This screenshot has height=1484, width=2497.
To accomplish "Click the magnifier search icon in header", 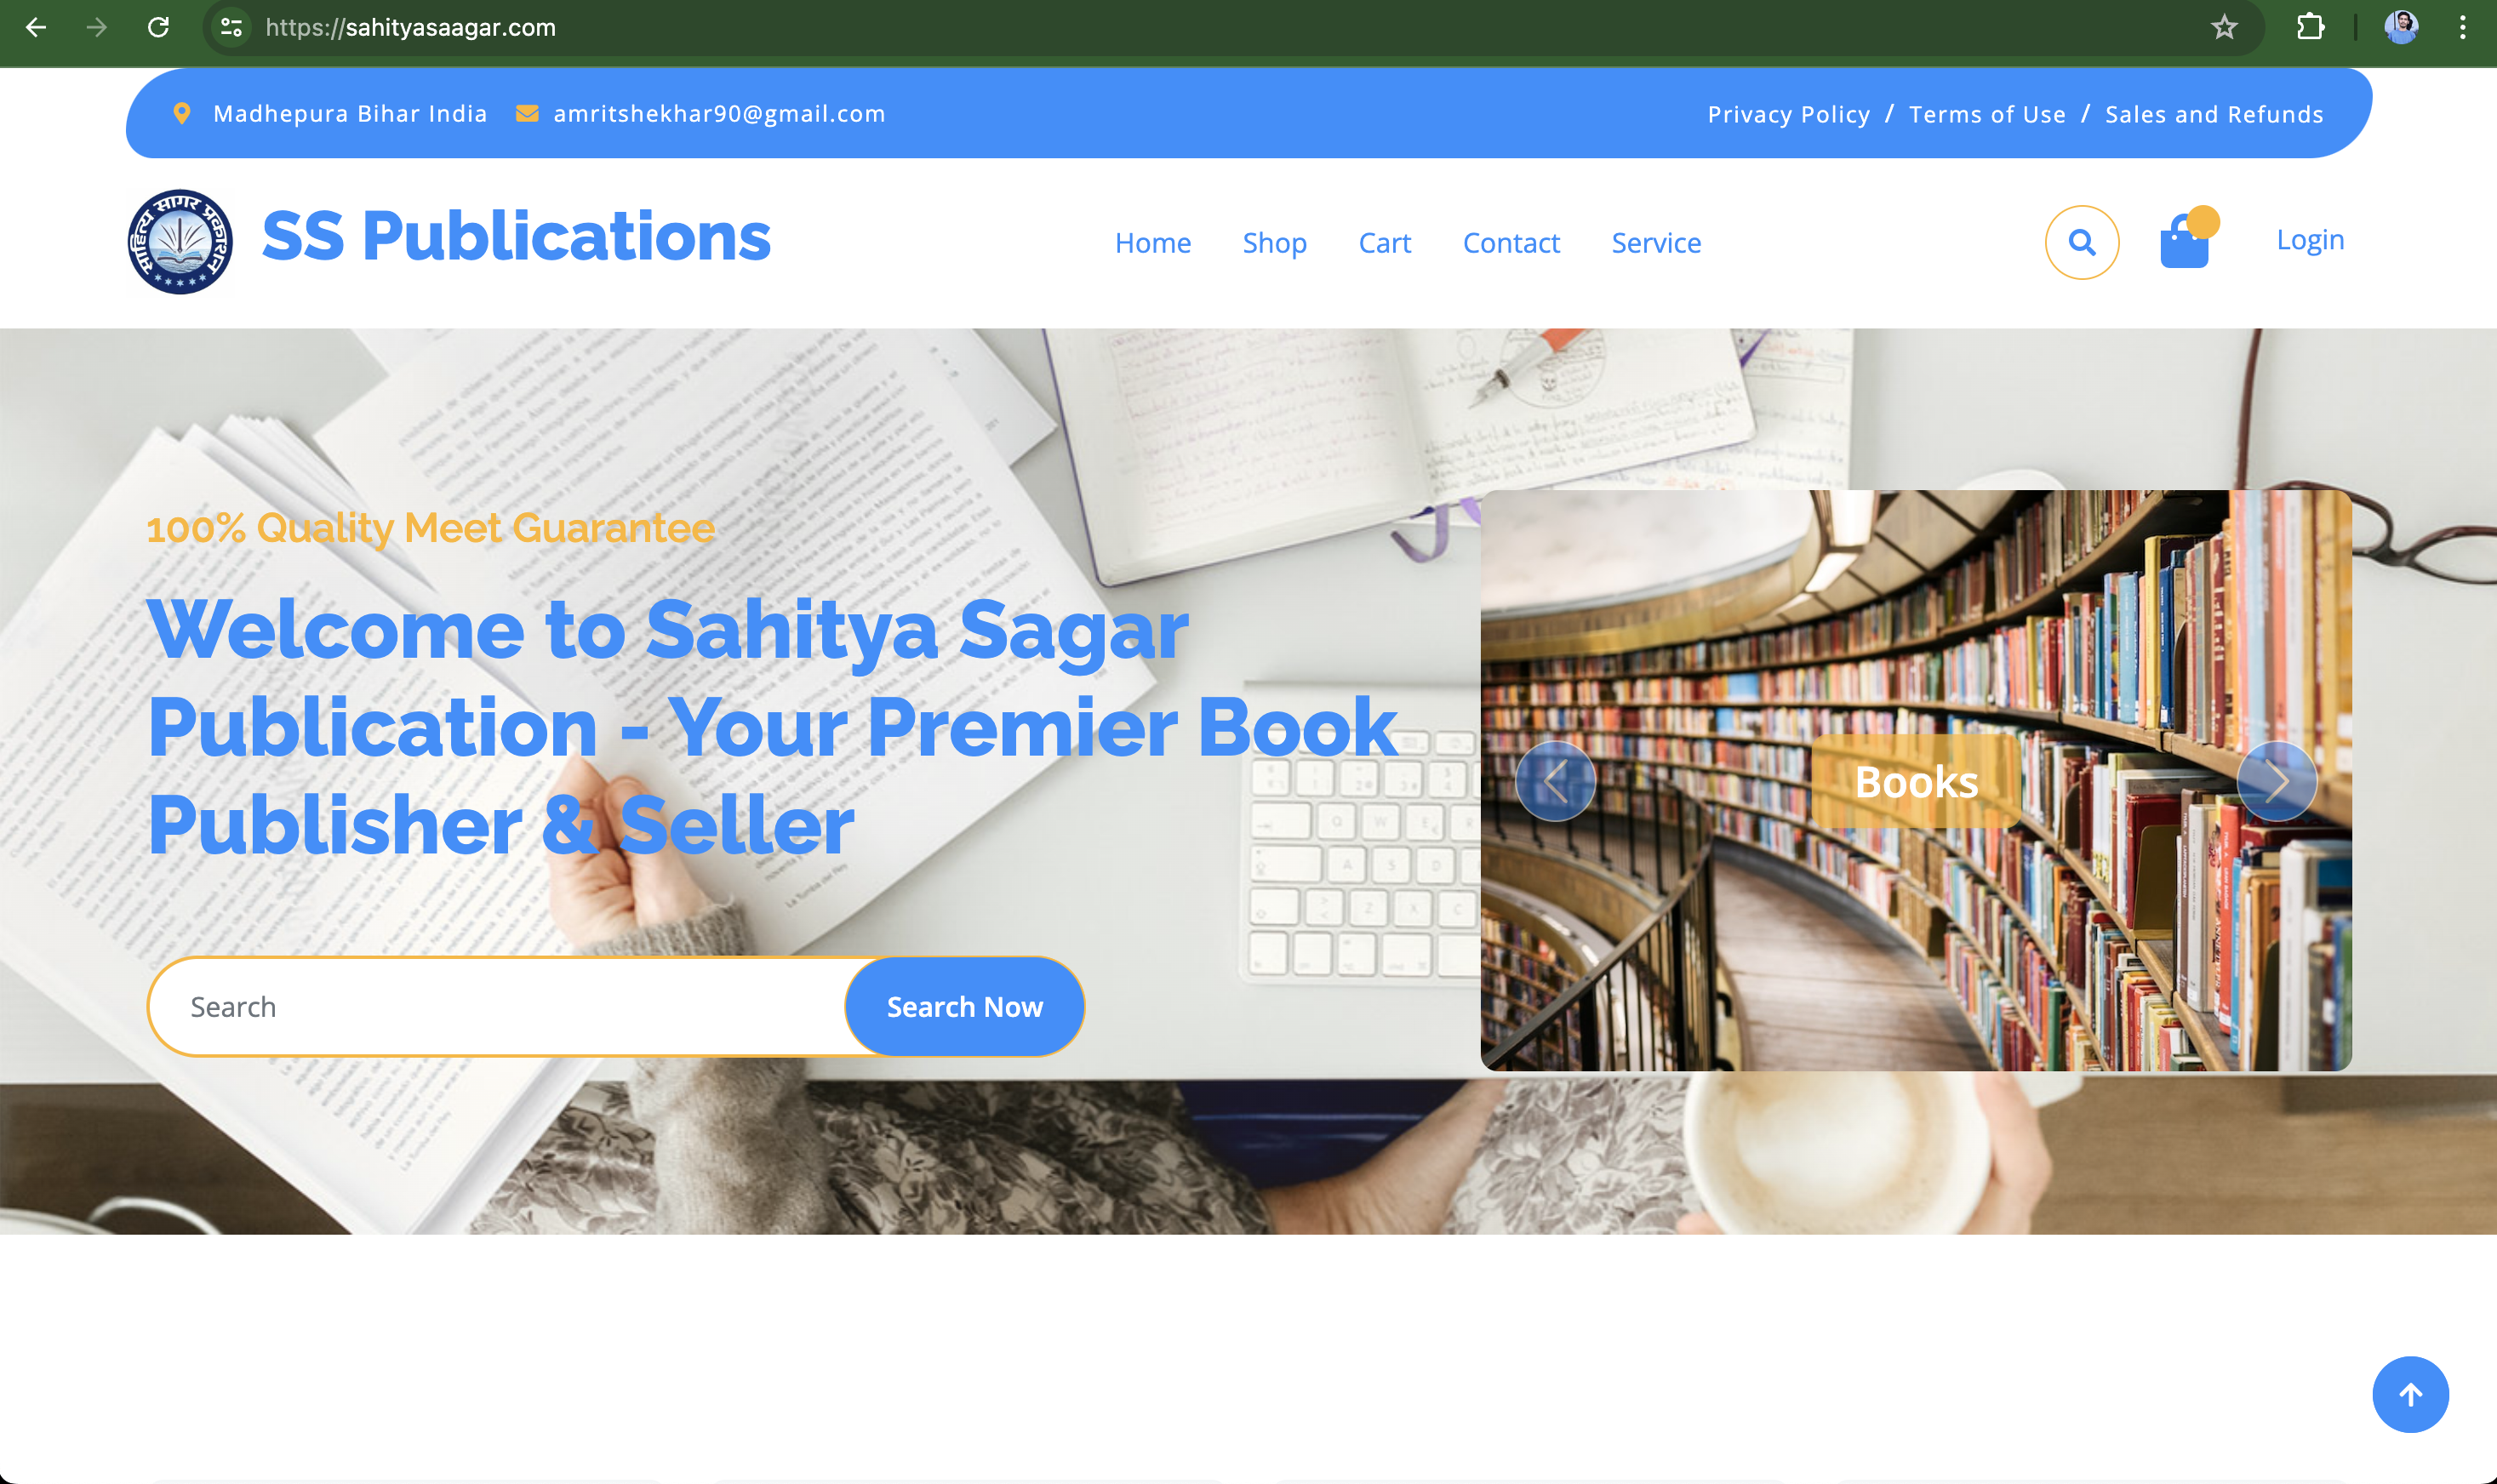I will pos(2082,242).
